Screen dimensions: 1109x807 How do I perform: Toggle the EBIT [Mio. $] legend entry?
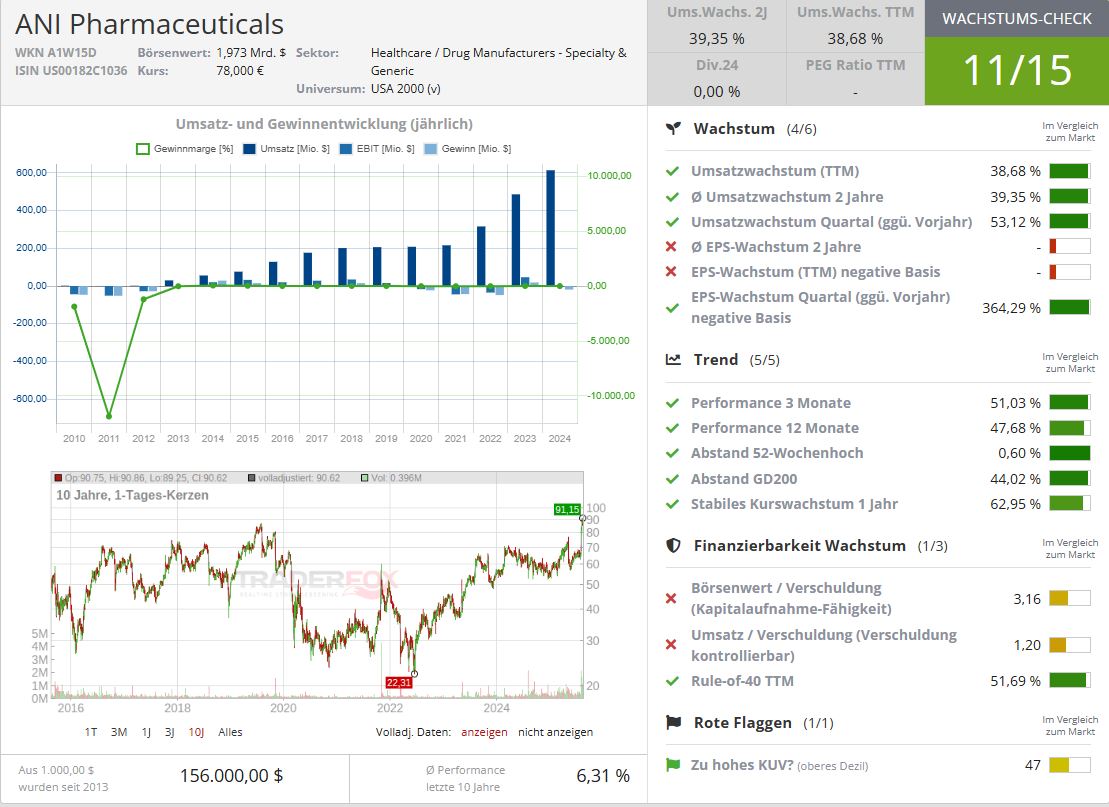(377, 149)
